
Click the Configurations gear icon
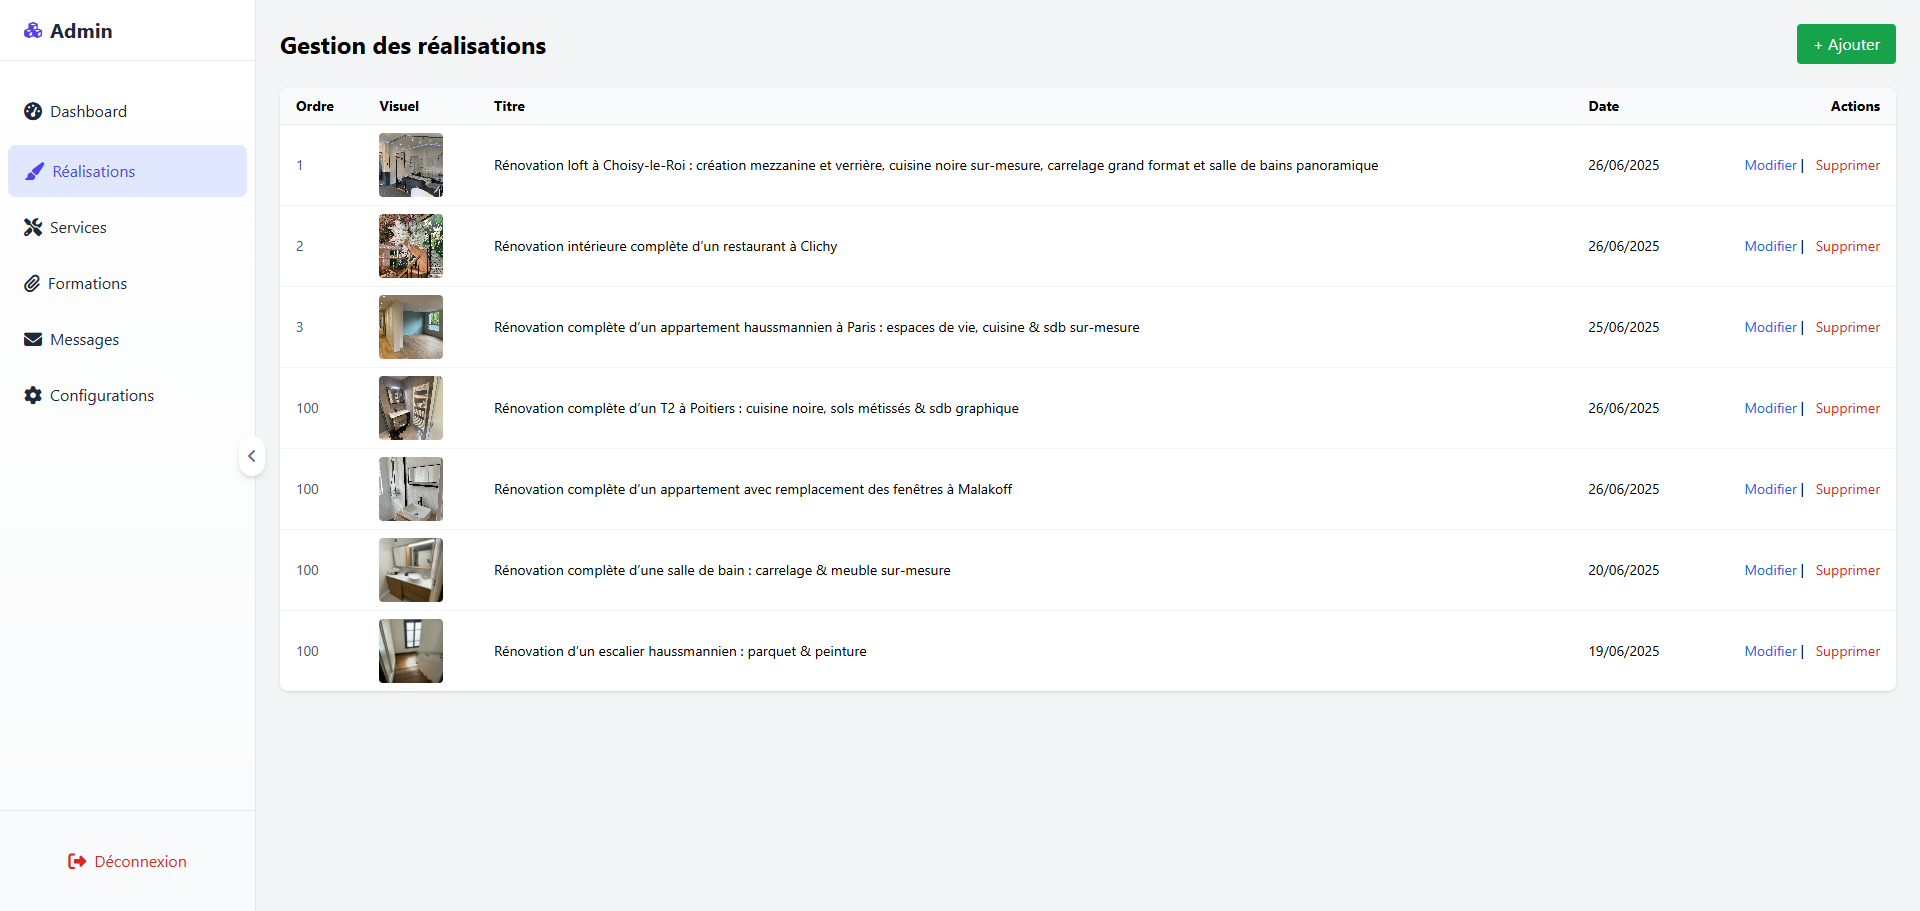tap(33, 396)
